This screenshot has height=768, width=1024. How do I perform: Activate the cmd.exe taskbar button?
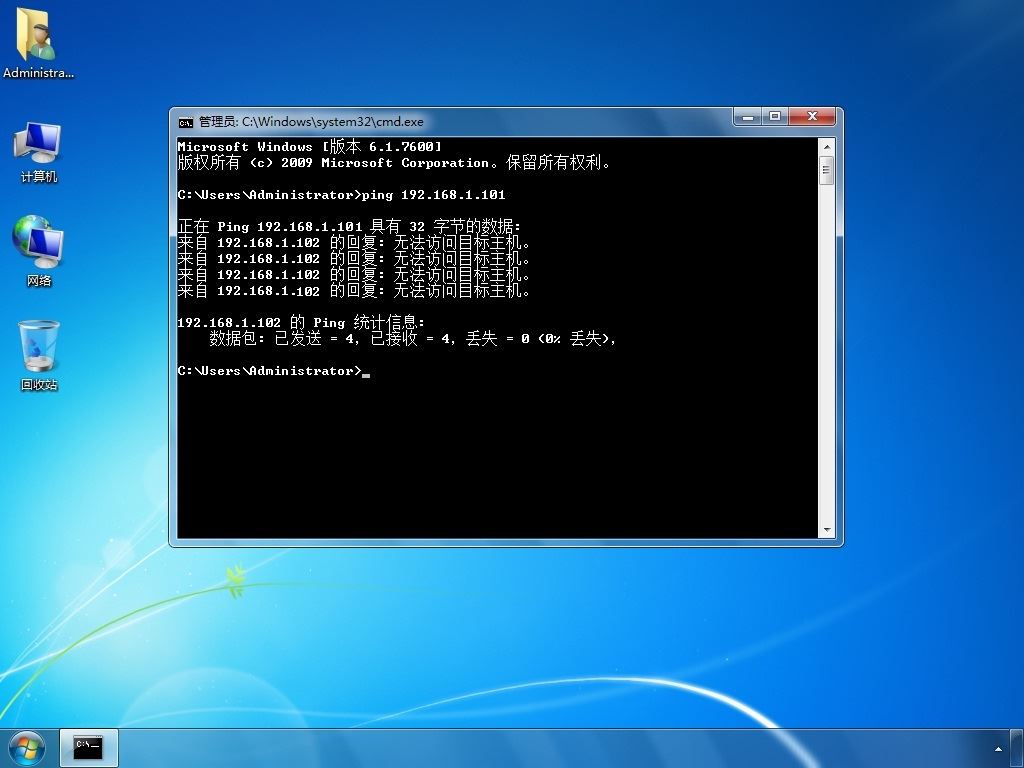[x=89, y=748]
